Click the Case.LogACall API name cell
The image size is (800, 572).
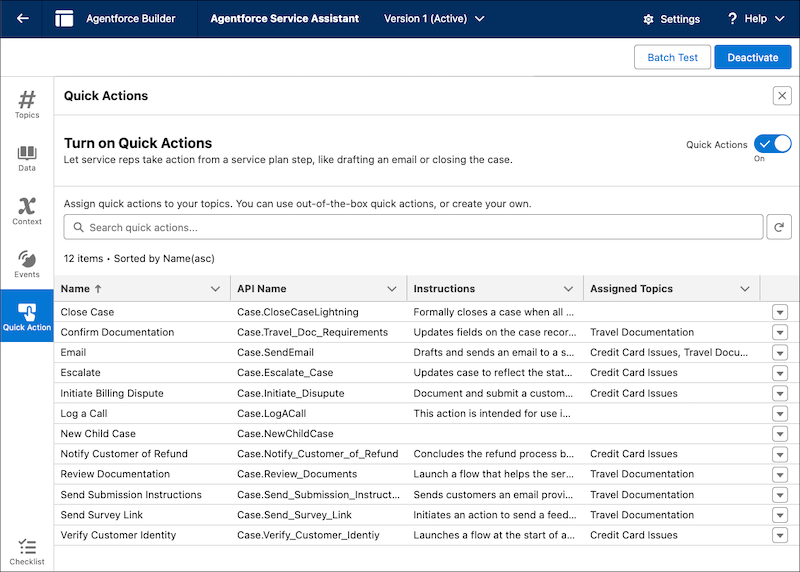[x=318, y=413]
